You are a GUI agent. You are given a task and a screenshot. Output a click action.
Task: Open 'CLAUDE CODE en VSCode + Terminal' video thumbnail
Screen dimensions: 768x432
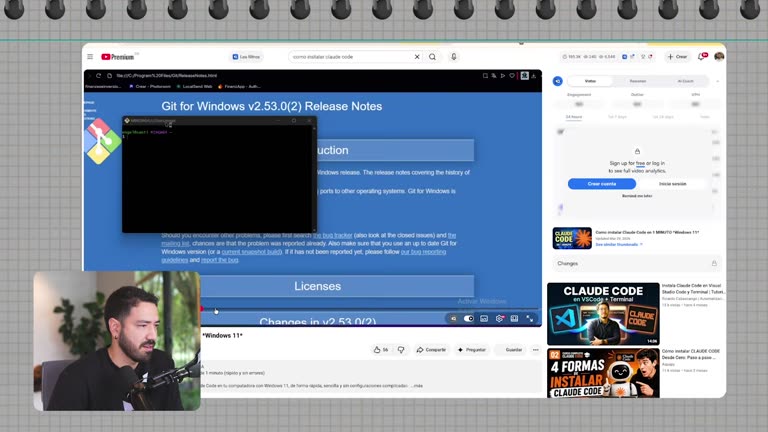pos(603,314)
